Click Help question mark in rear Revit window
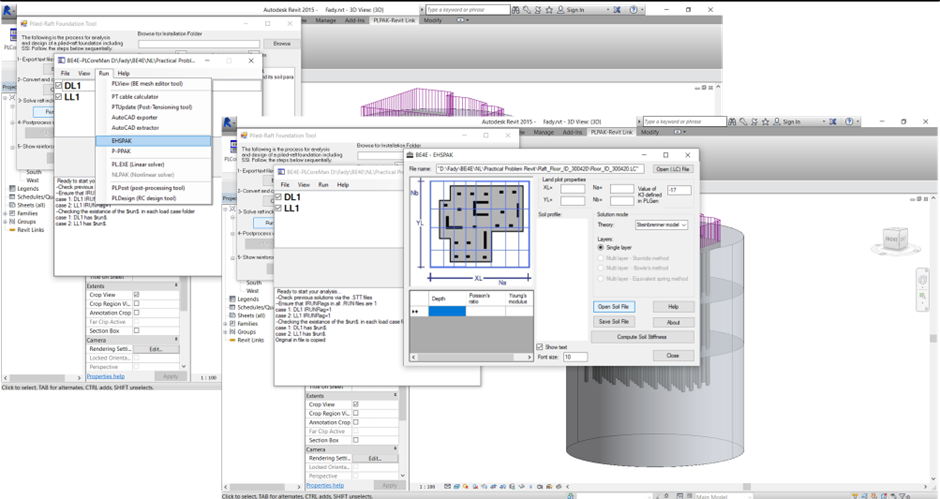This screenshot has width=940, height=499. (633, 10)
